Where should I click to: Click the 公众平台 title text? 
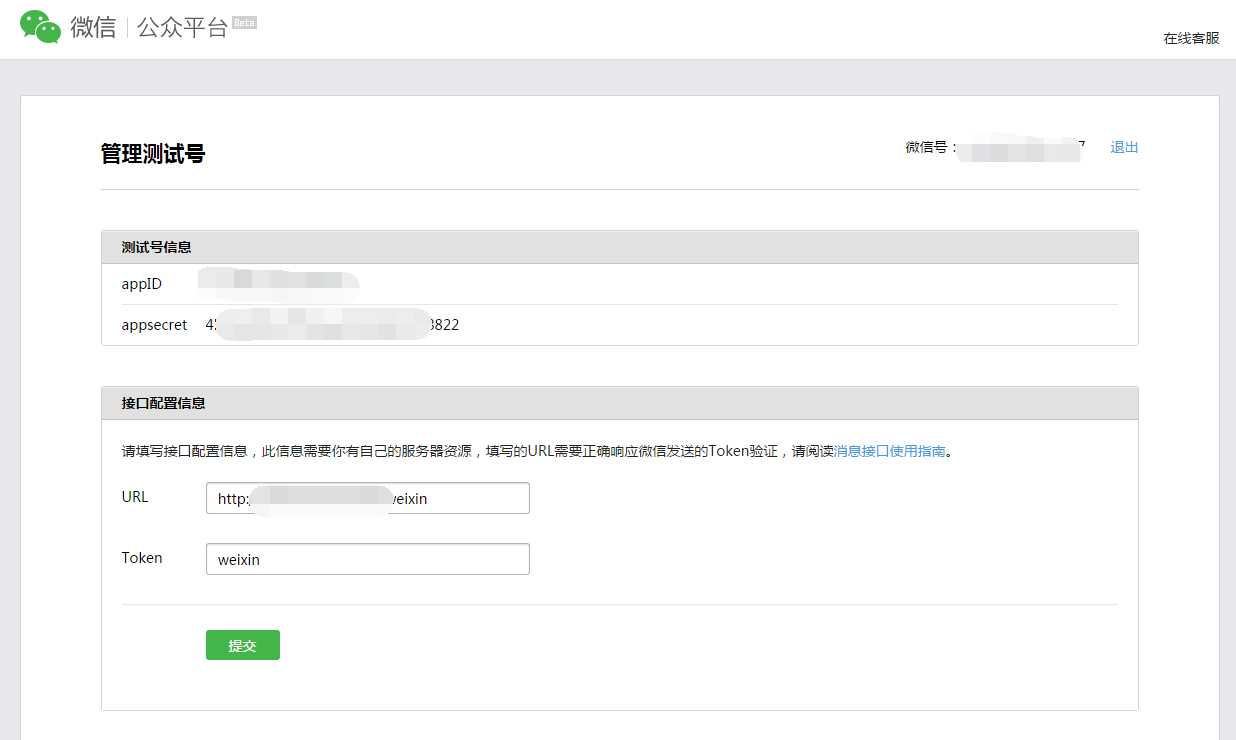click(x=182, y=27)
